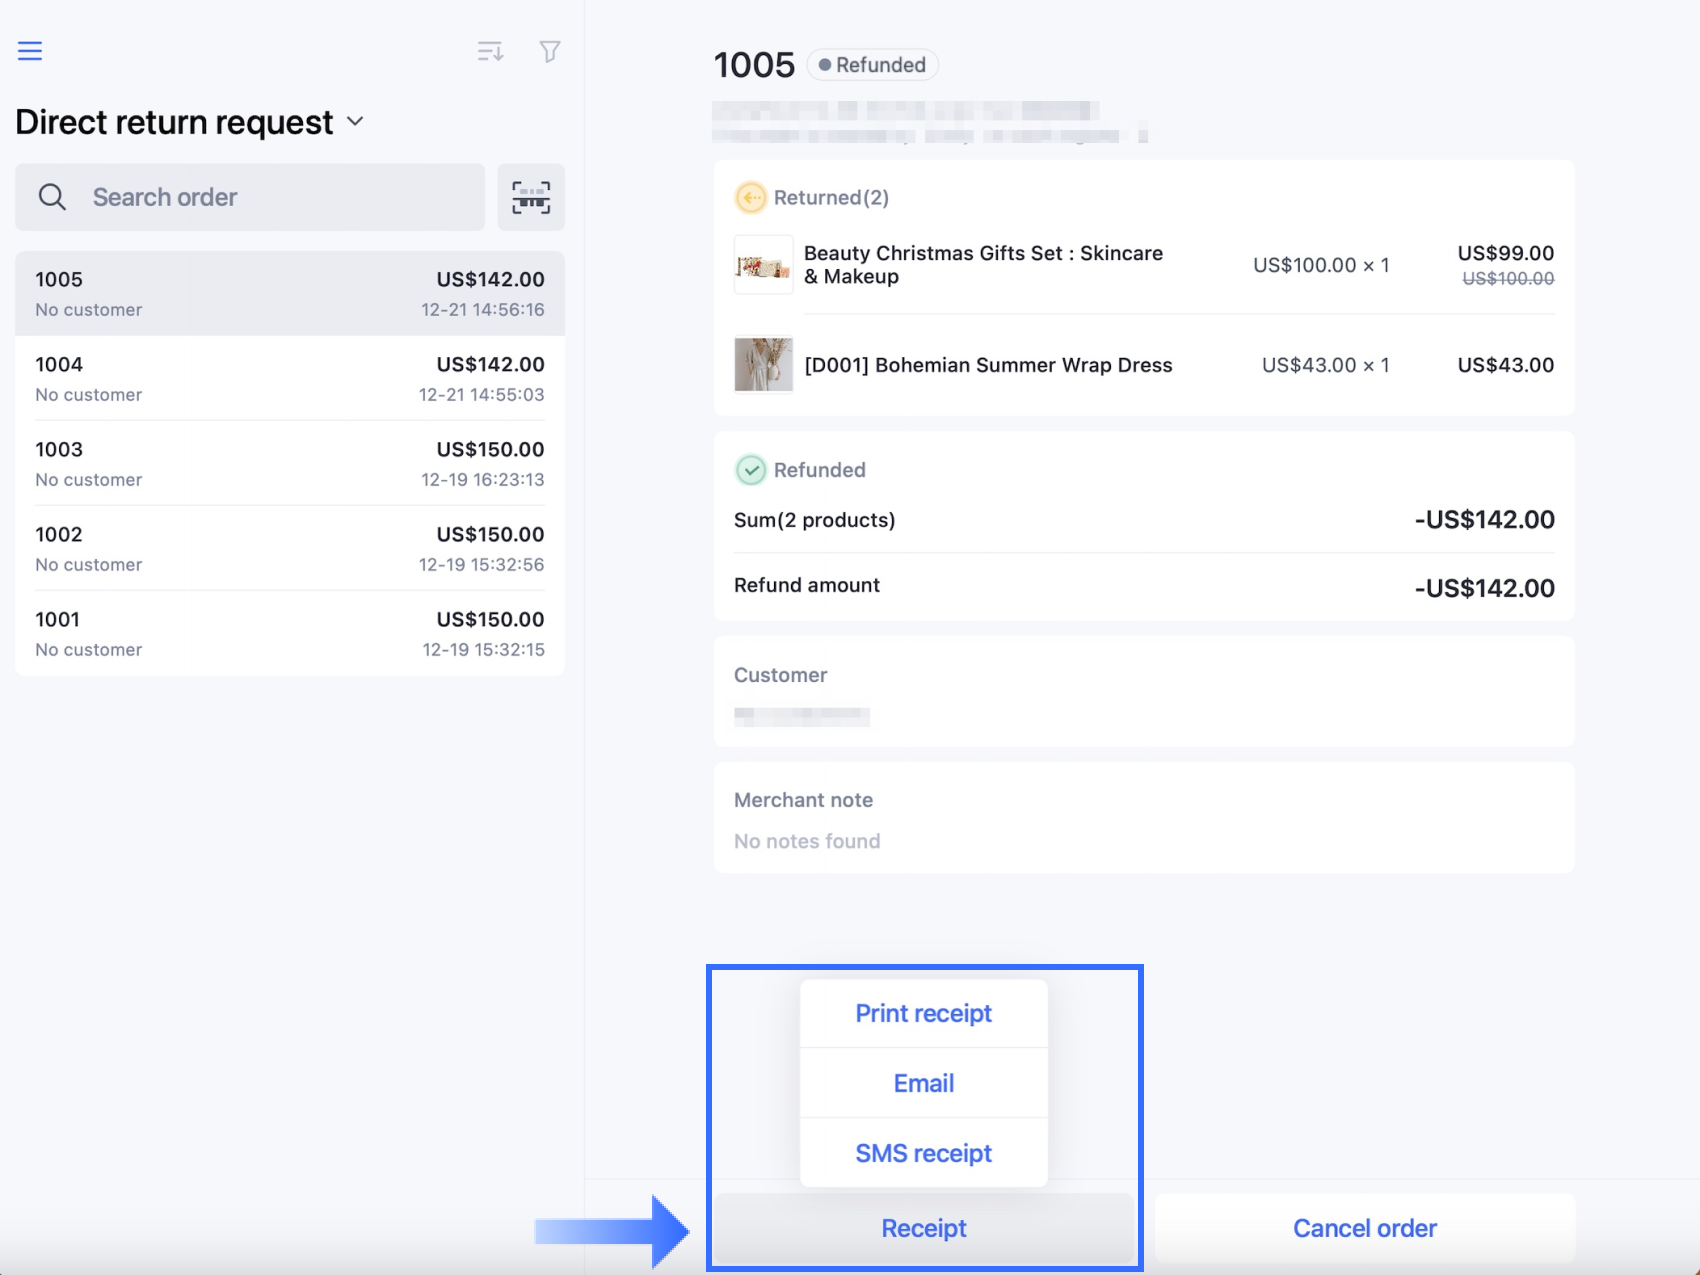
Task: Click the sort orders icon
Action: [x=490, y=51]
